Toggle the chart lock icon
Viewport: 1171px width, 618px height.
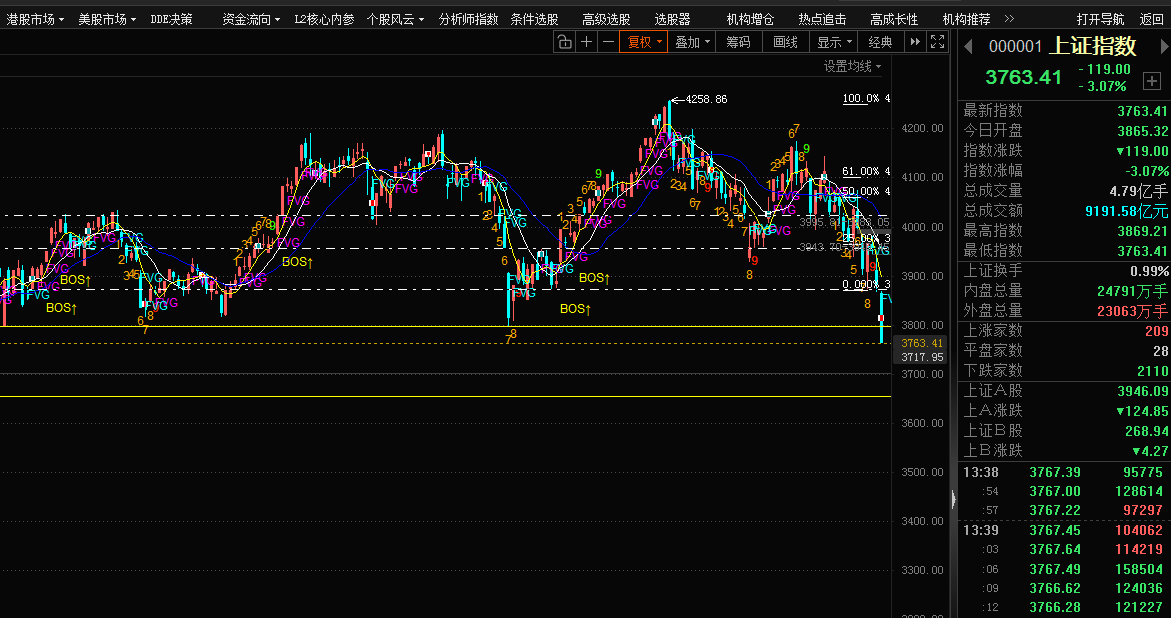tap(564, 43)
